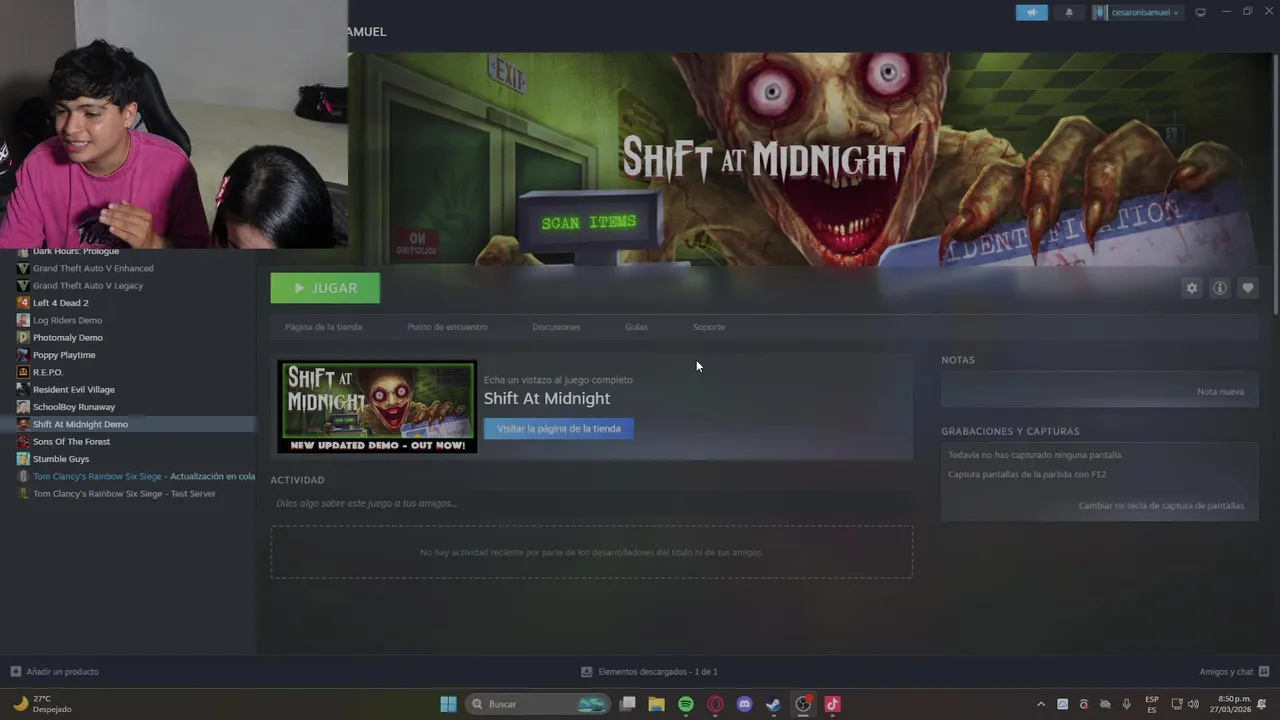
Task: Open the Guías tab
Action: (x=636, y=327)
